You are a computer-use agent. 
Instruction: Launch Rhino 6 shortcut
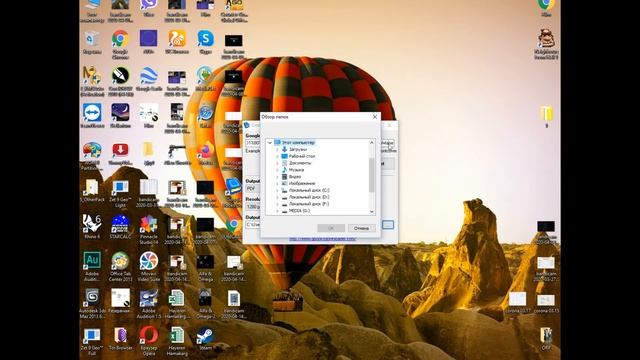[x=92, y=227]
